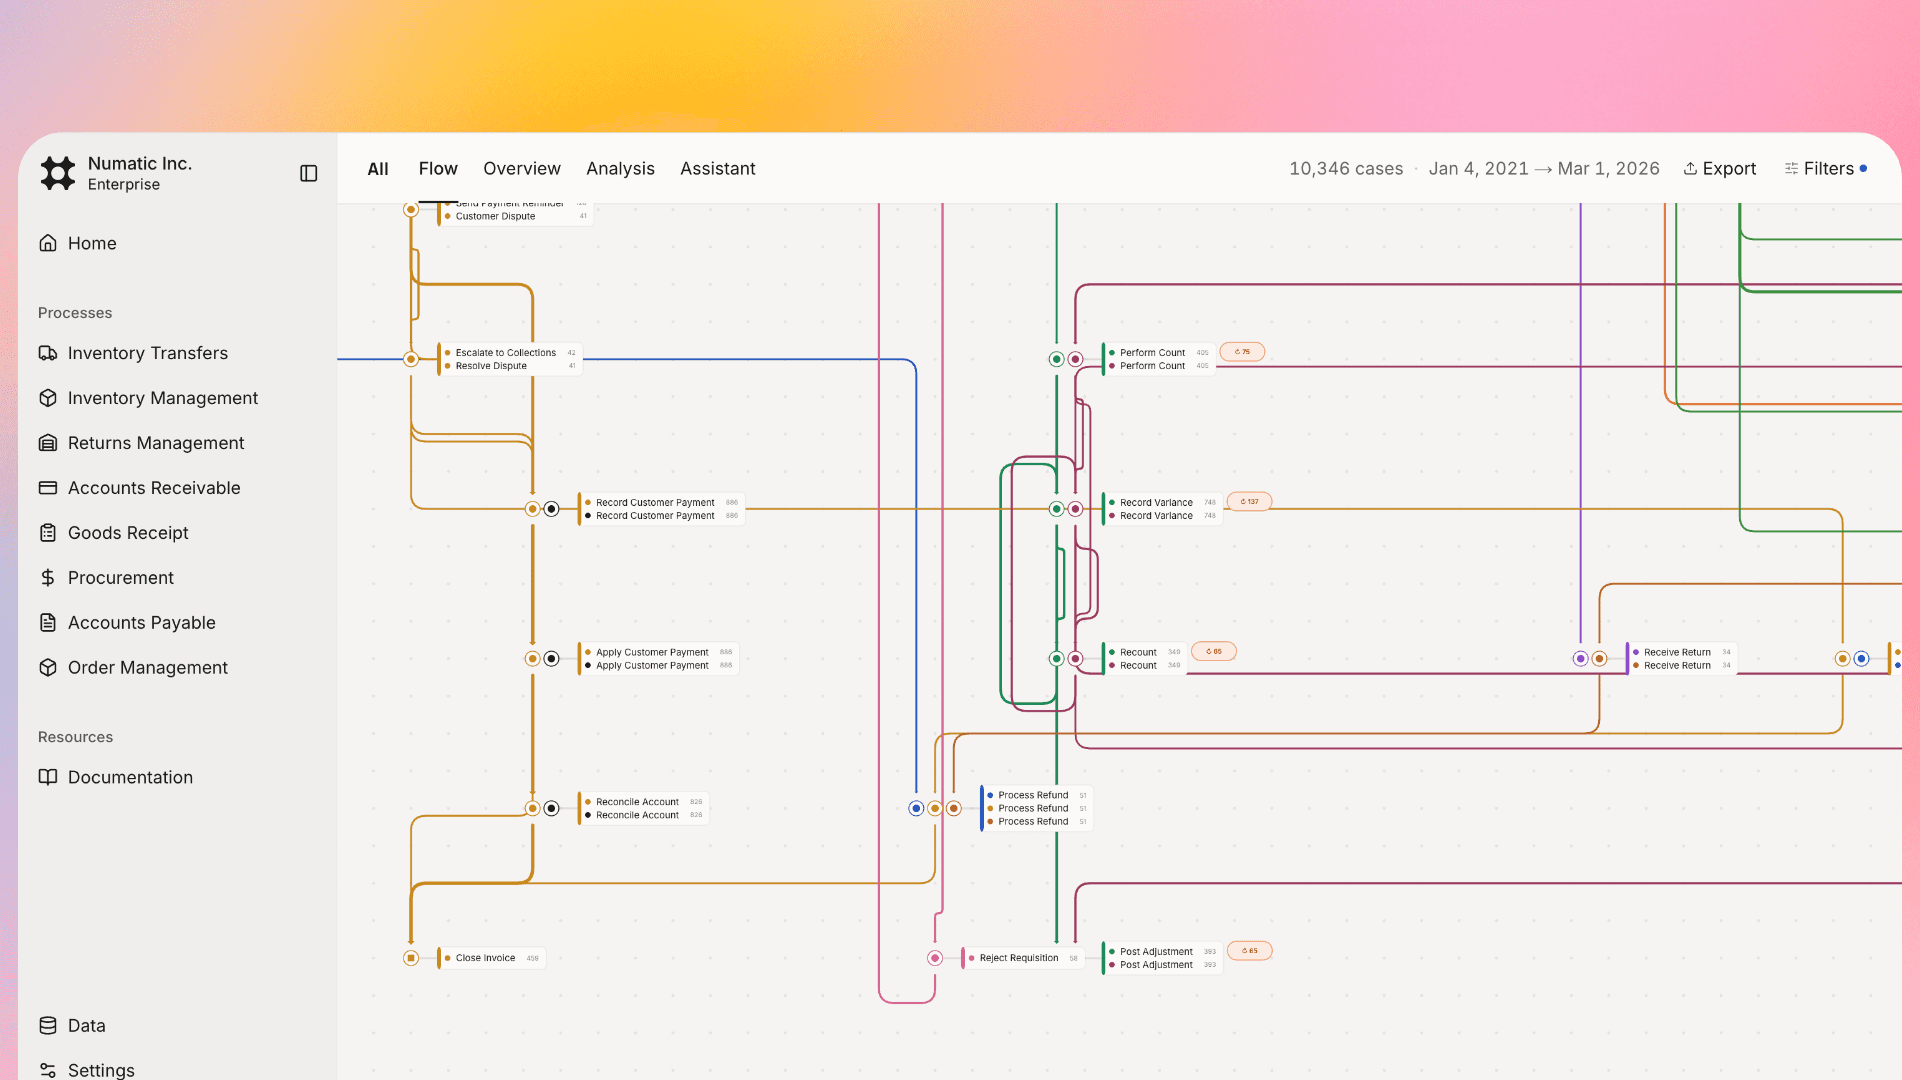Switch to the Analysis tab

point(620,169)
